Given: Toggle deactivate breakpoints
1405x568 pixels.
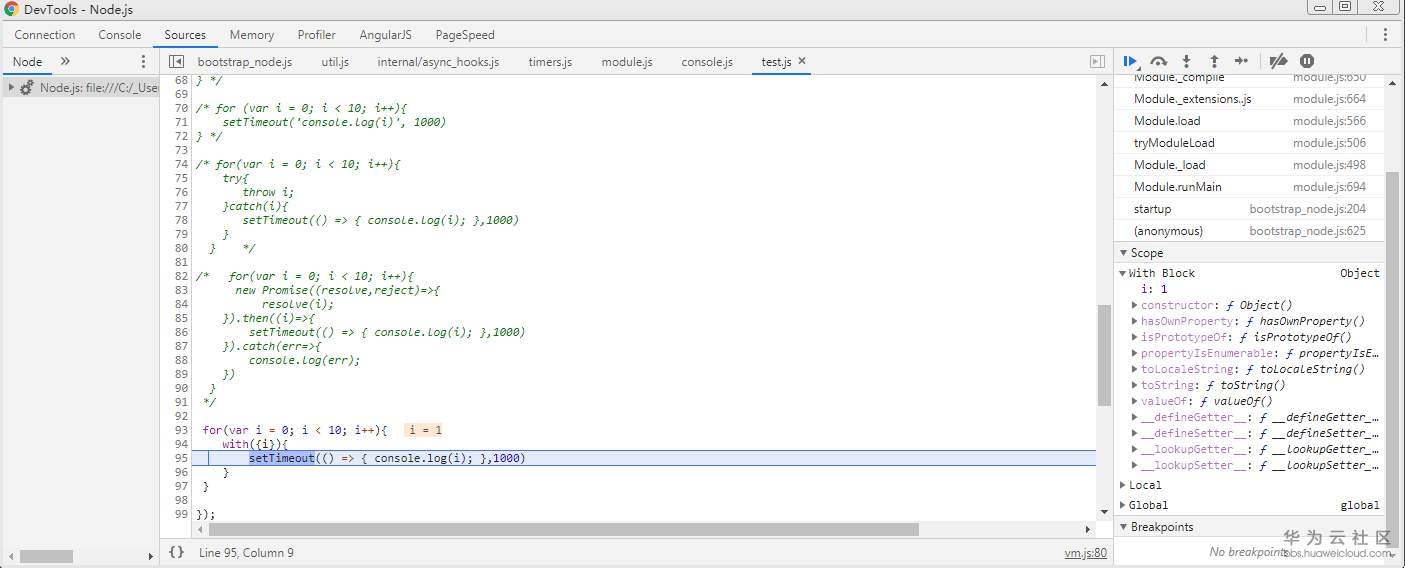Looking at the screenshot, I should point(1278,61).
